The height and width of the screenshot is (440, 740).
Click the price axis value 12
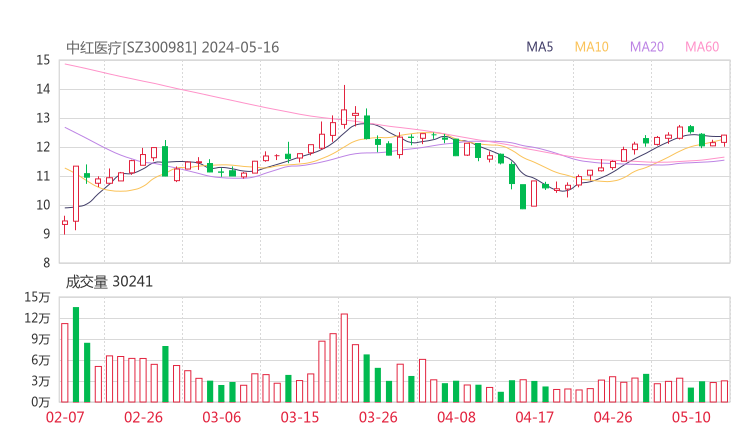tap(43, 147)
